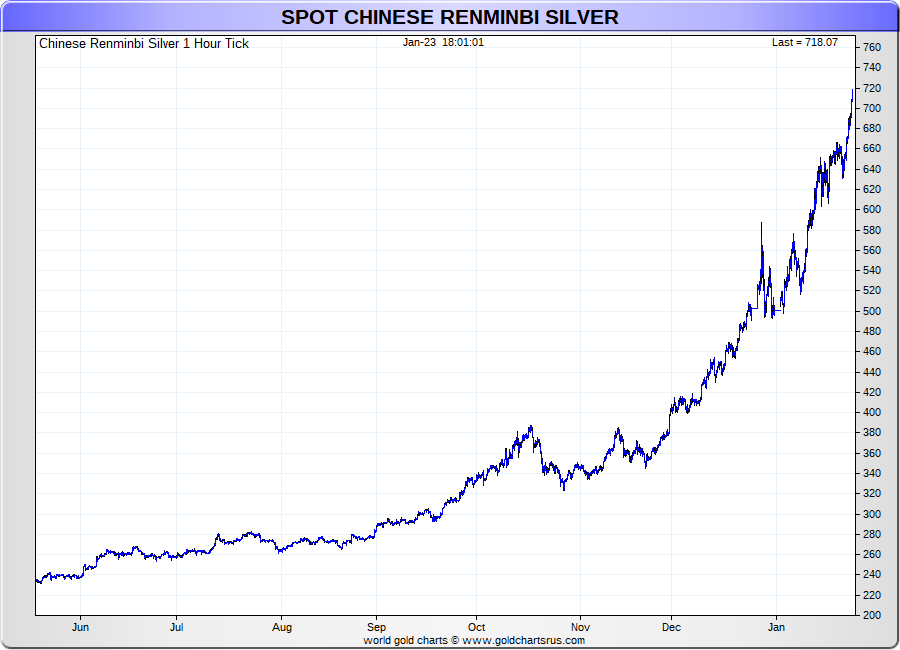
Task: Select the Jul label on the time axis
Action: [x=176, y=628]
